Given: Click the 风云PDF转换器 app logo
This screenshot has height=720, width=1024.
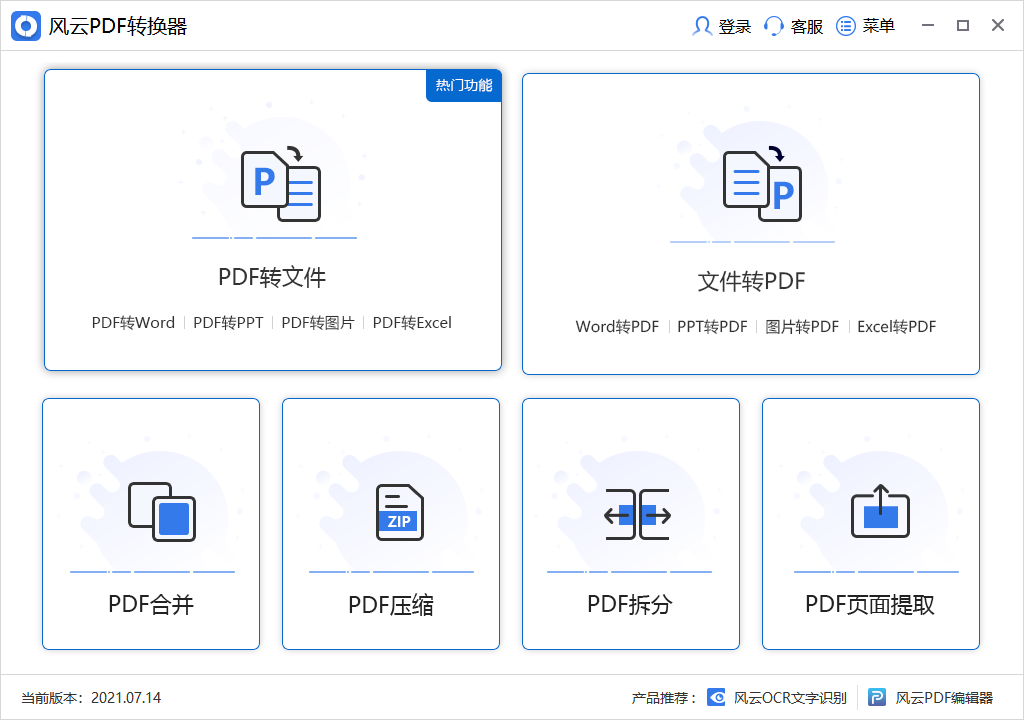Looking at the screenshot, I should point(25,25).
